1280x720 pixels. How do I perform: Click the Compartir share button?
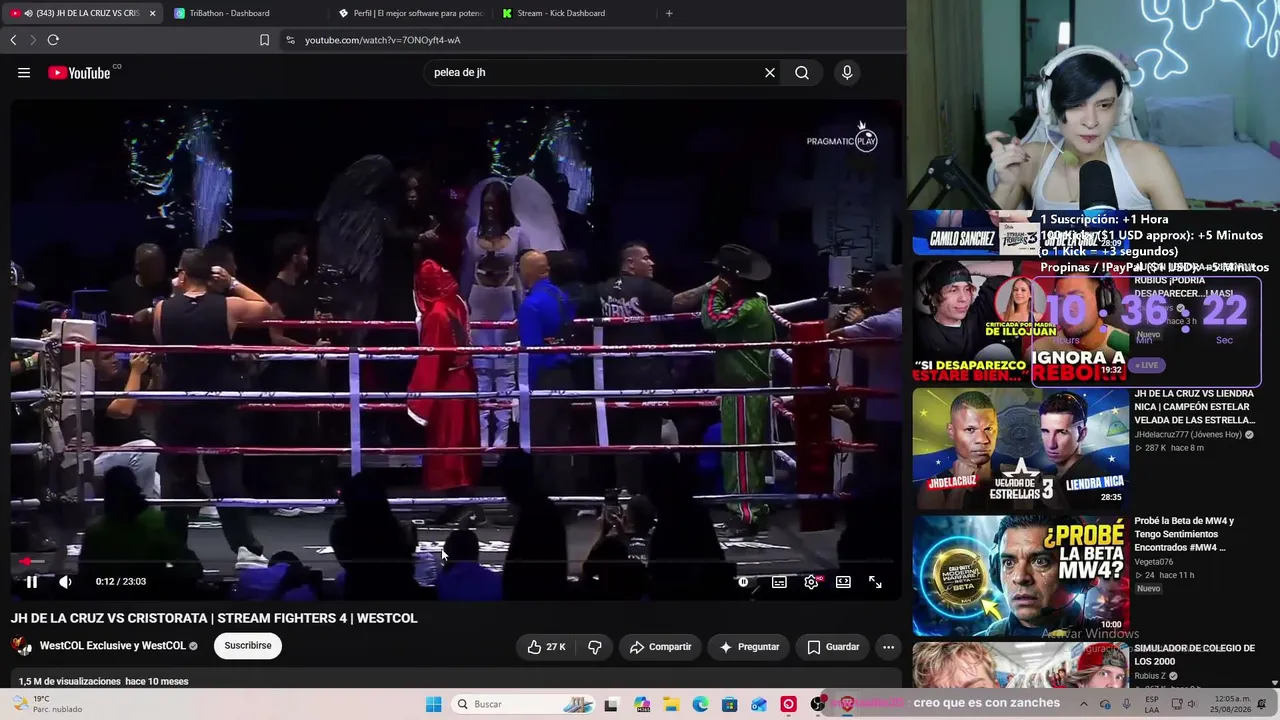660,647
